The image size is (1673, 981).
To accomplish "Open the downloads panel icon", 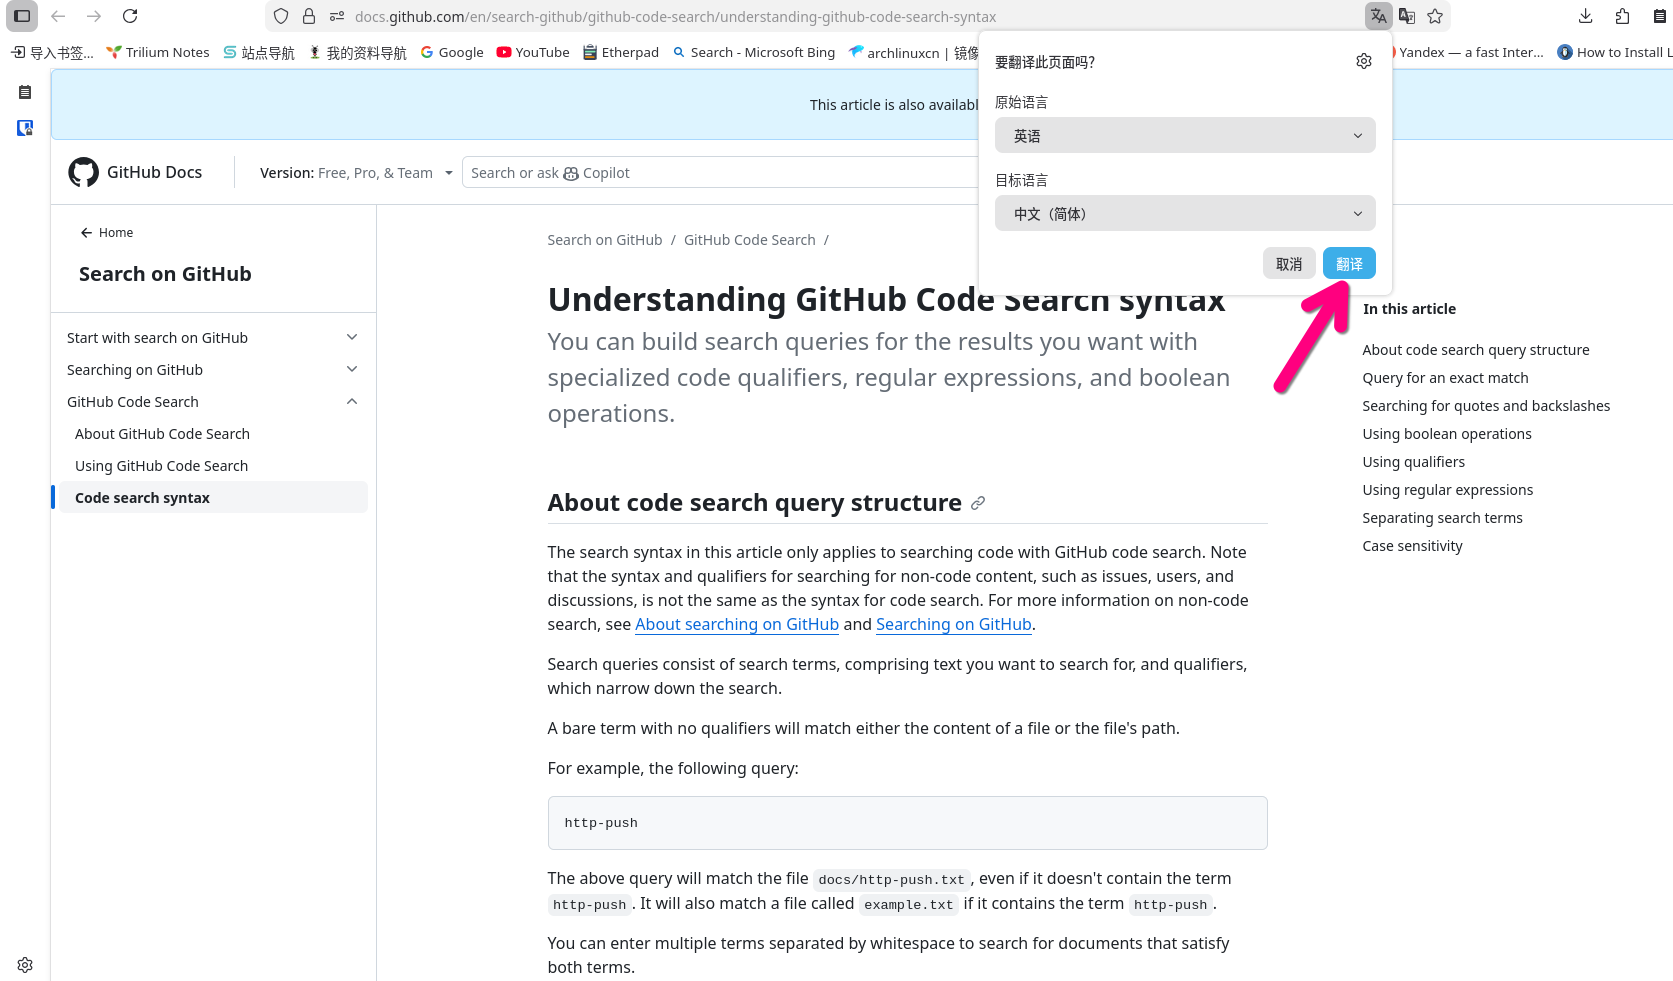I will [1585, 16].
